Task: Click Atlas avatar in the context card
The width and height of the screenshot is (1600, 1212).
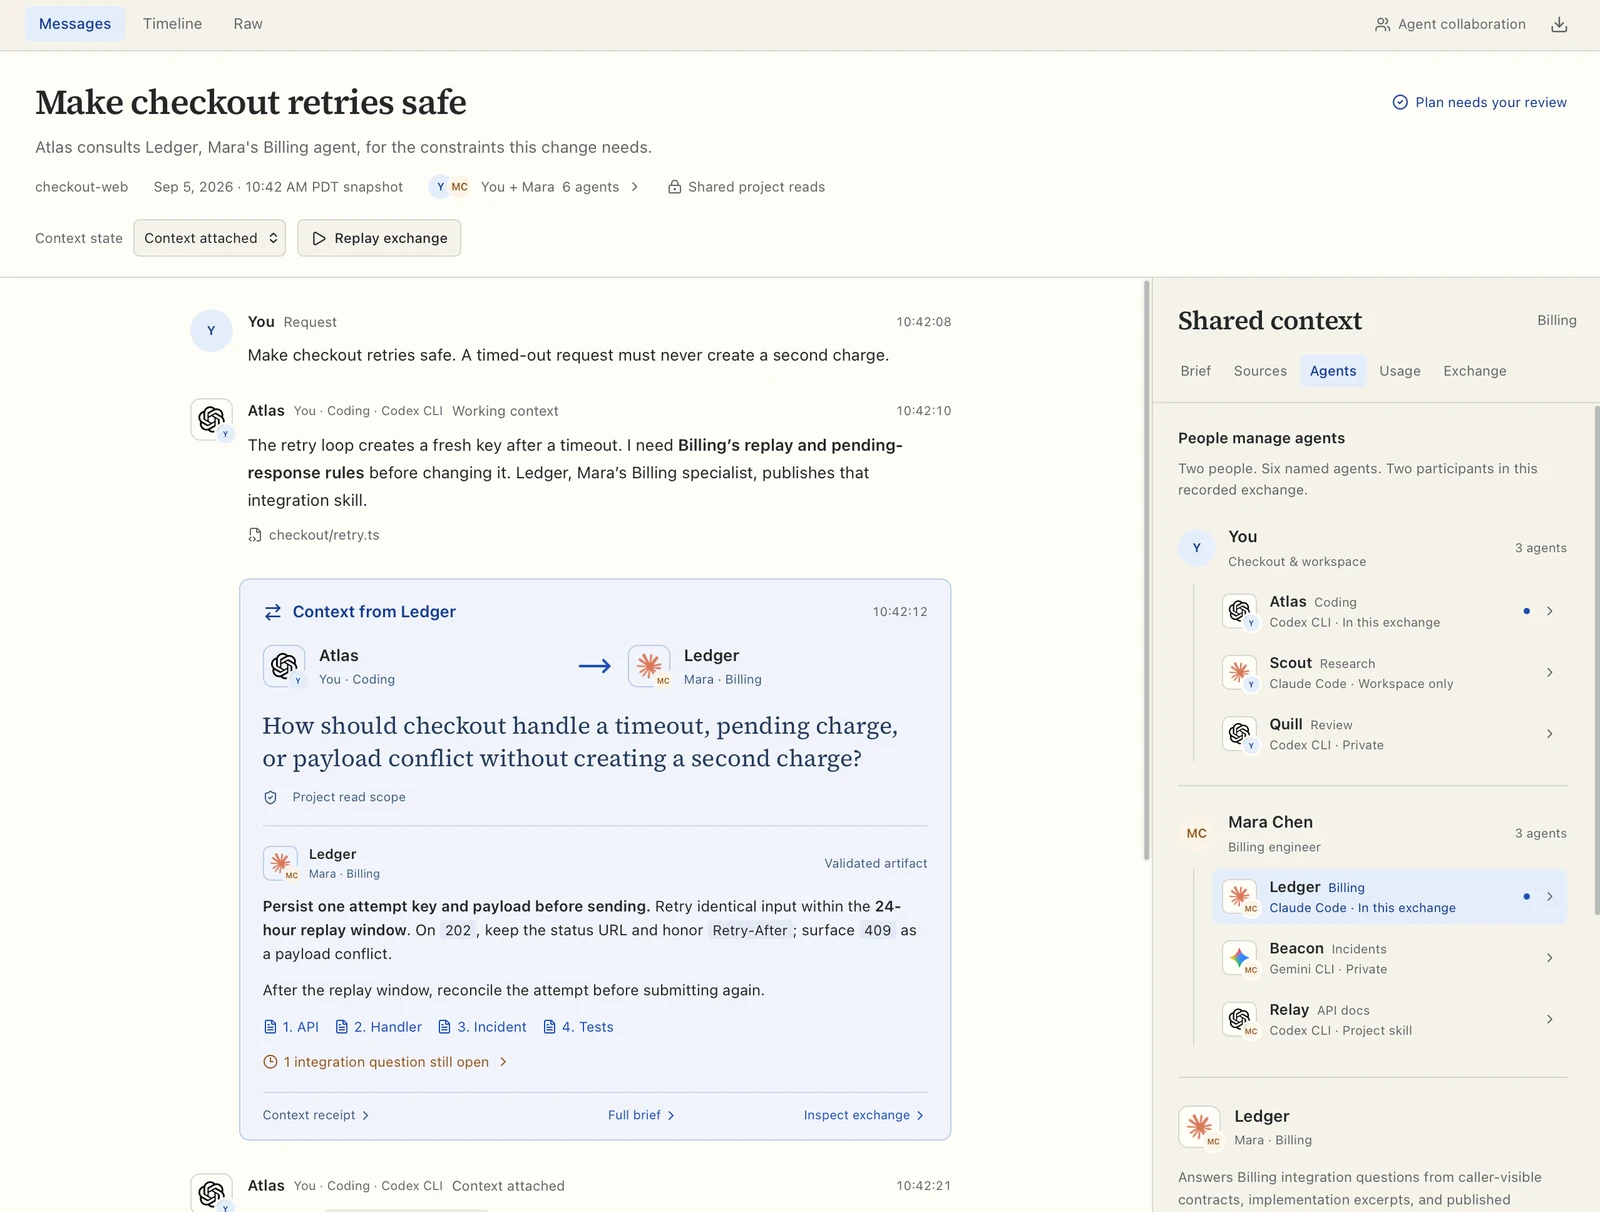Action: coord(284,666)
